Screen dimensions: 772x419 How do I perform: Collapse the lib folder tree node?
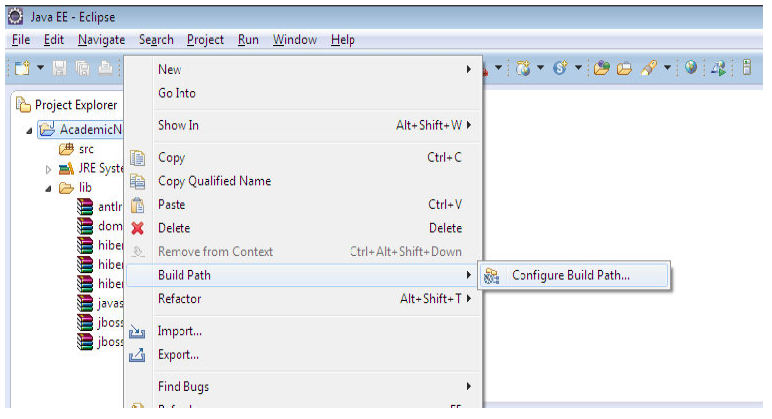point(48,188)
